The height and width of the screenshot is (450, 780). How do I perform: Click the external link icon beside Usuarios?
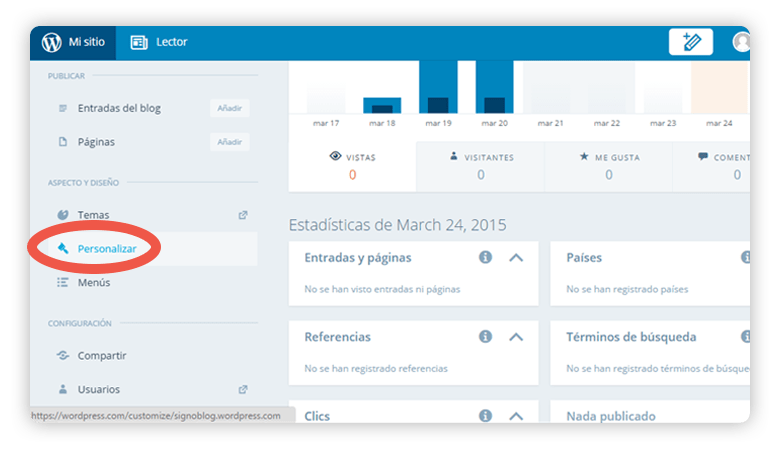[x=243, y=389]
